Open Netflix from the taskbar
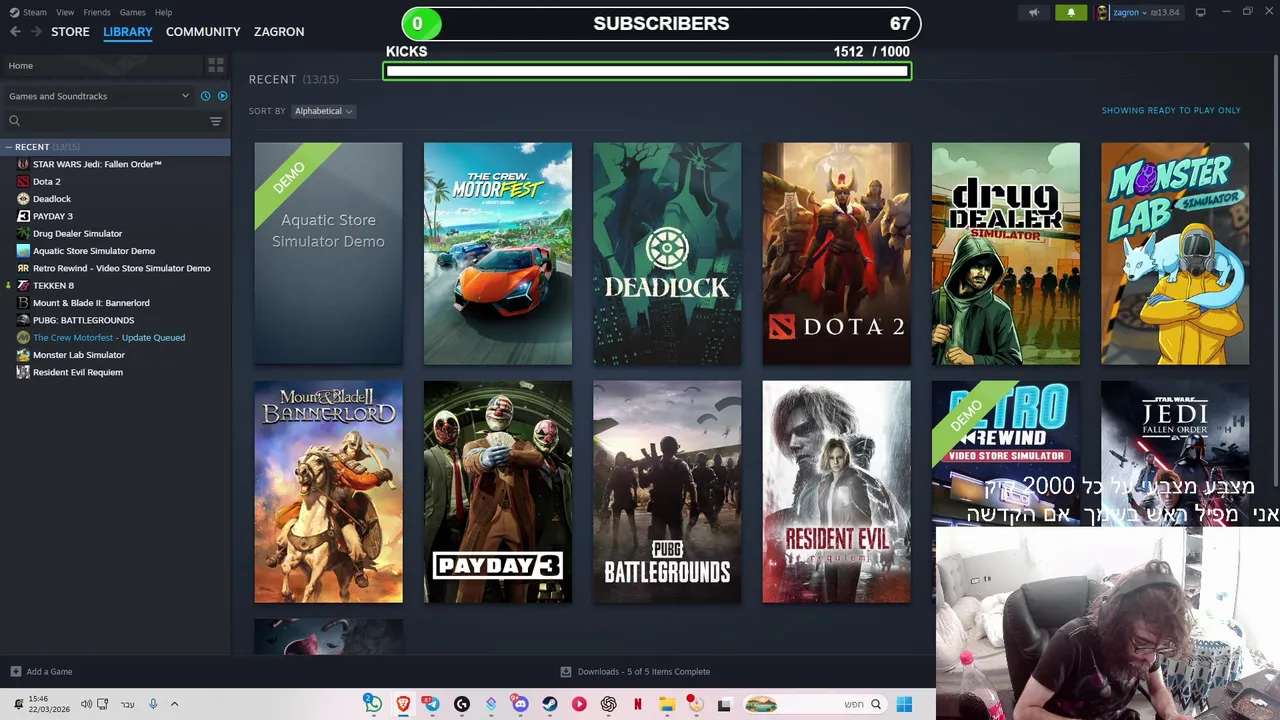The width and height of the screenshot is (1280, 720). pos(637,704)
